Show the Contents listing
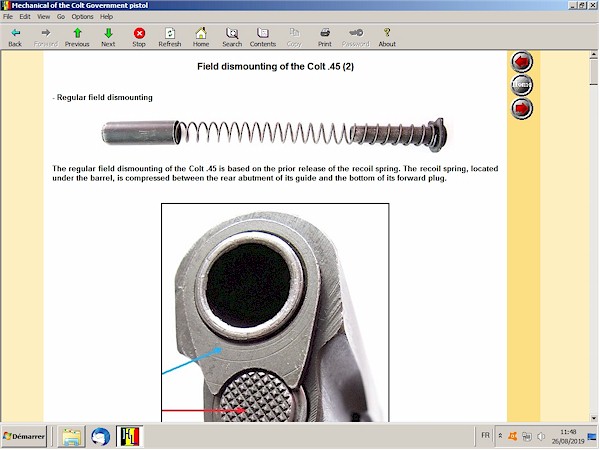Viewport: 600px width, 450px height. pyautogui.click(x=263, y=37)
